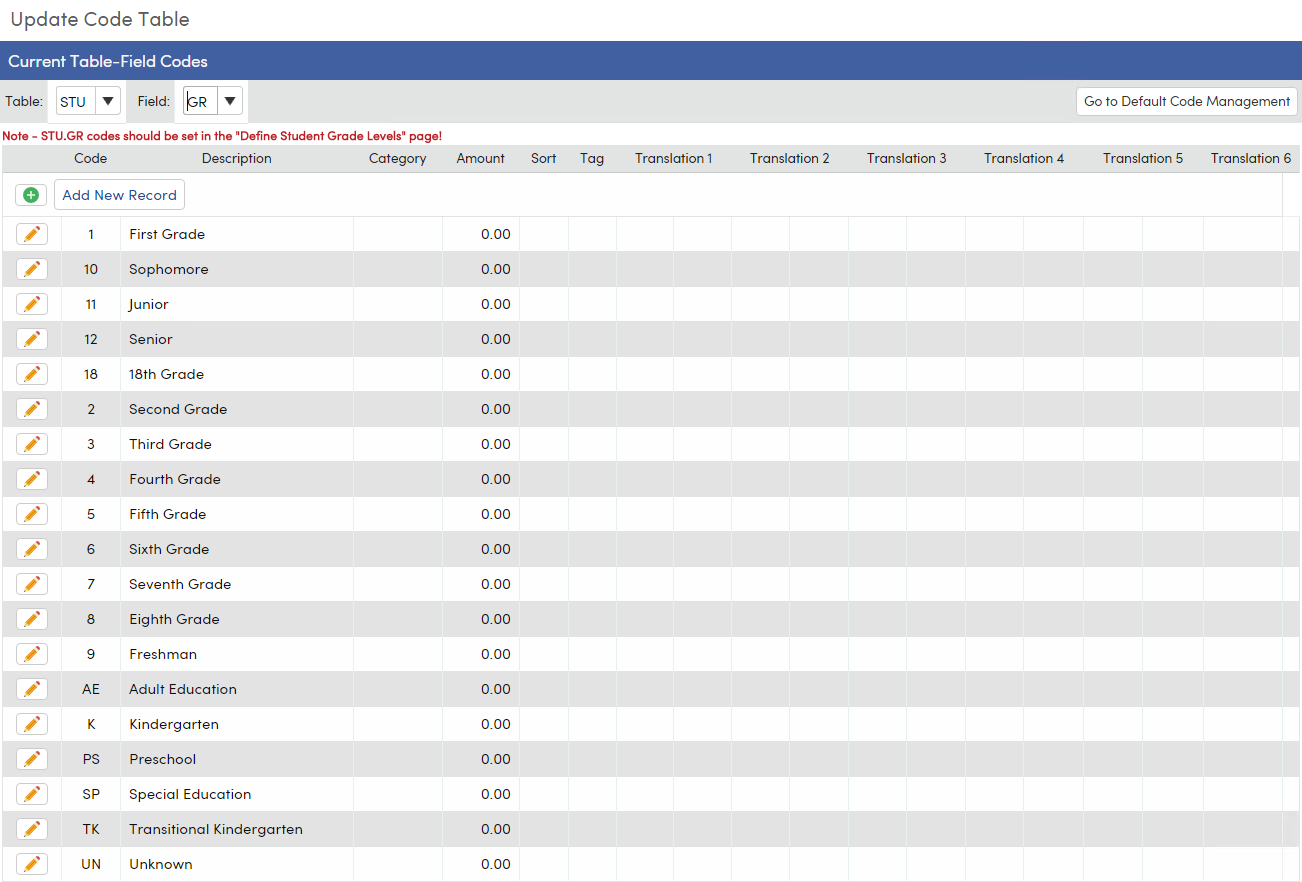This screenshot has height=882, width=1302.
Task: Select the Kindergarten description cell
Action: coord(237,724)
